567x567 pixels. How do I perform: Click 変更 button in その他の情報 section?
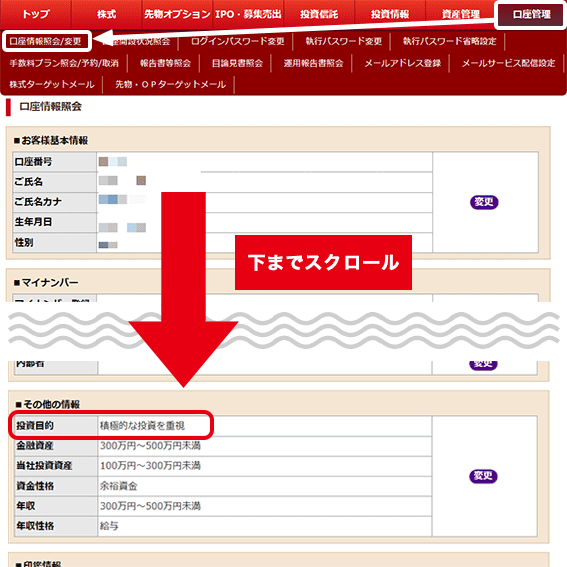click(483, 476)
